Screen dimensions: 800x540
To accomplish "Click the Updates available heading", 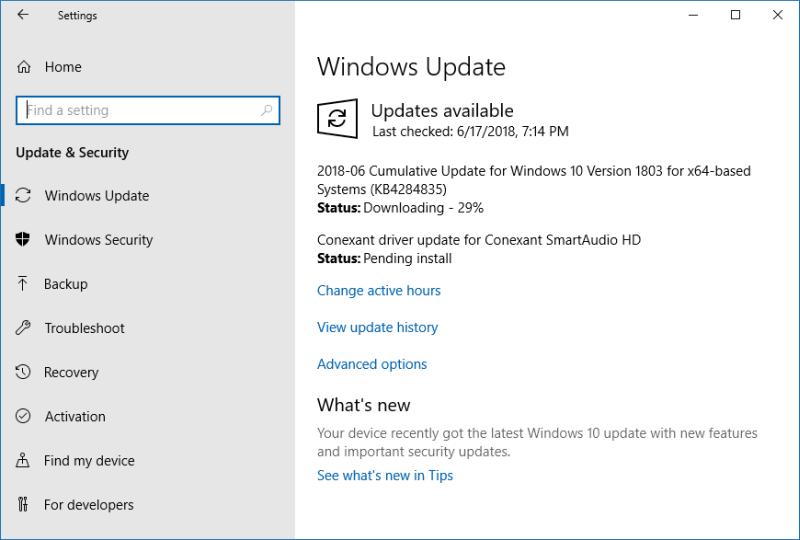I will pyautogui.click(x=442, y=111).
